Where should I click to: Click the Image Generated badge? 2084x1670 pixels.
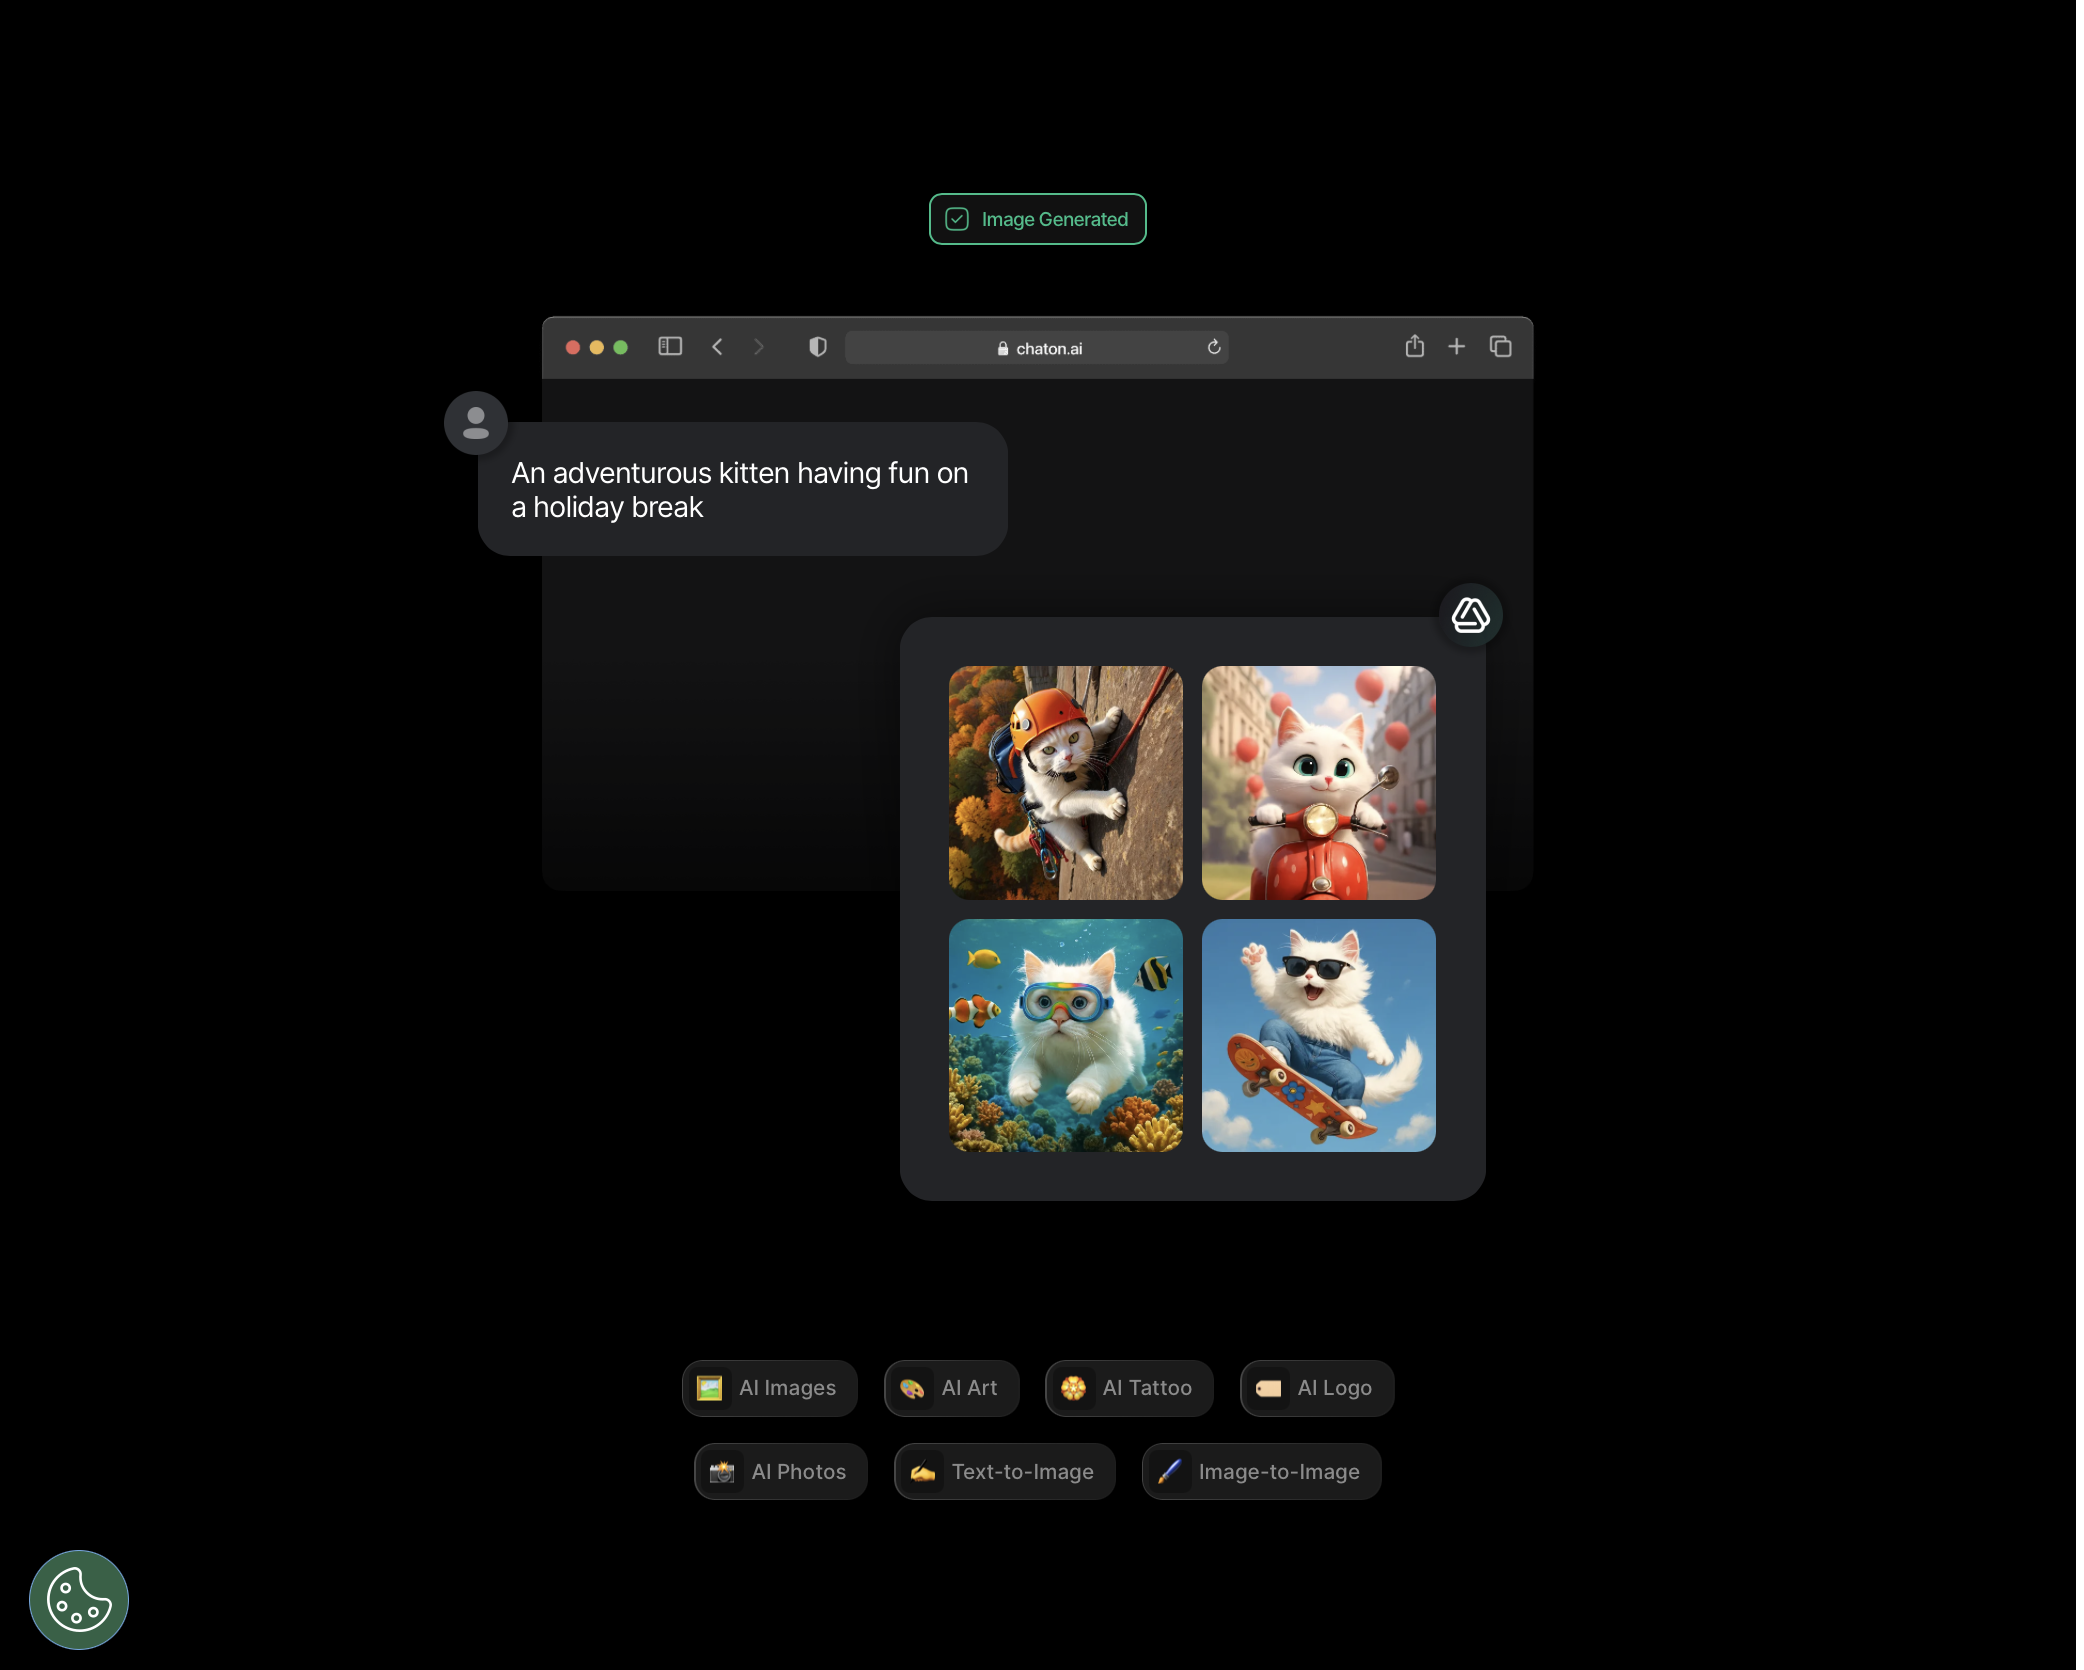[1037, 218]
